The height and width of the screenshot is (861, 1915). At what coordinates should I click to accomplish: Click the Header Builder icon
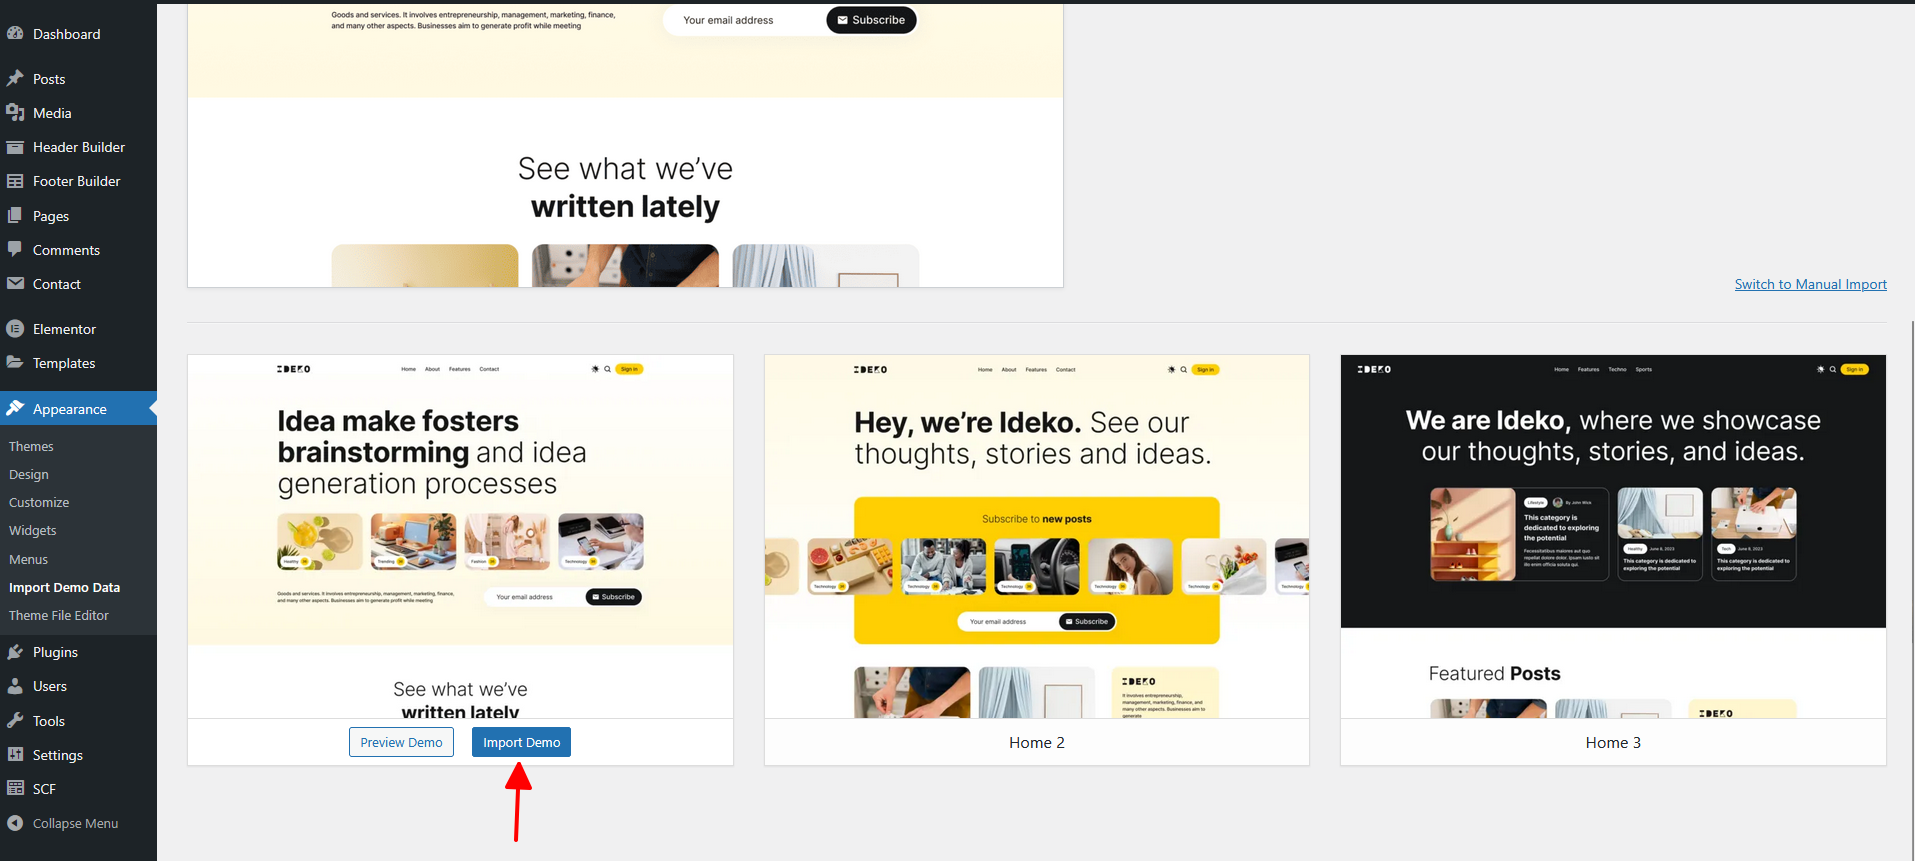(15, 147)
